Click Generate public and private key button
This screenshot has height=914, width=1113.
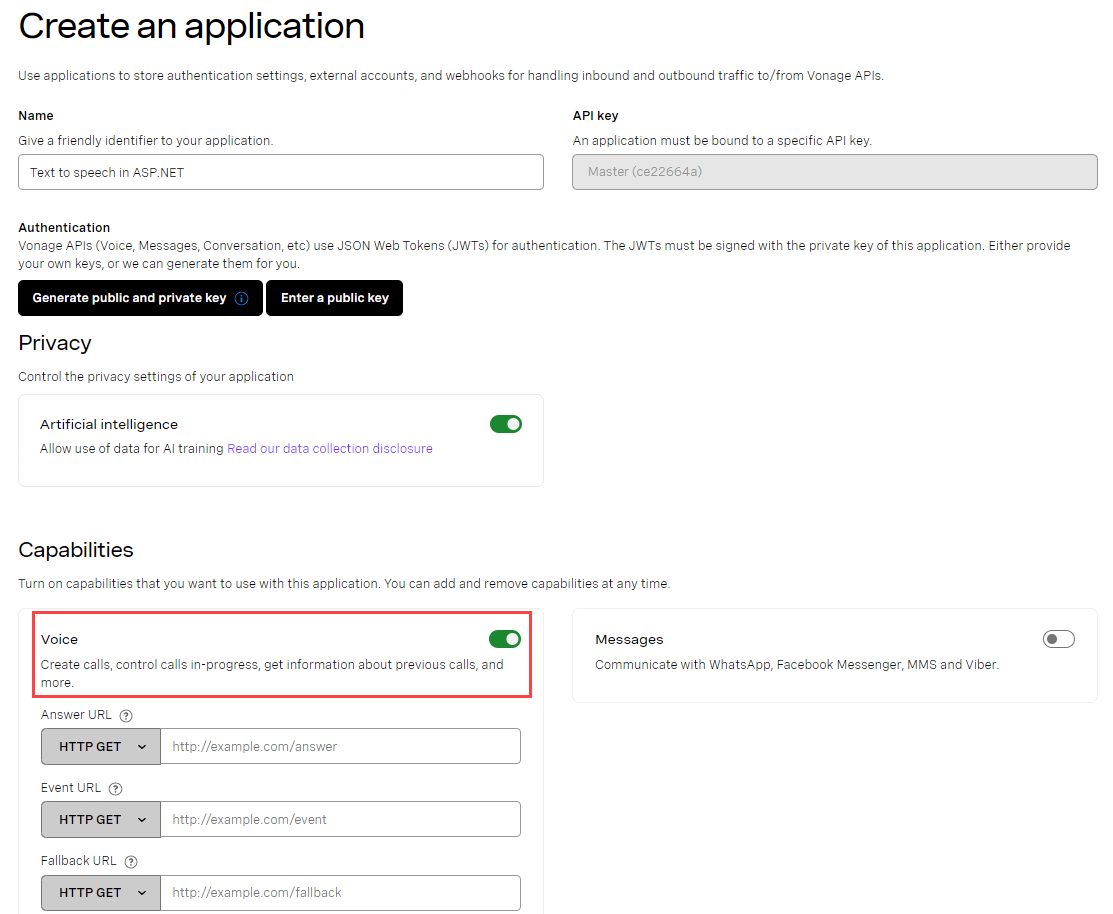pos(141,298)
